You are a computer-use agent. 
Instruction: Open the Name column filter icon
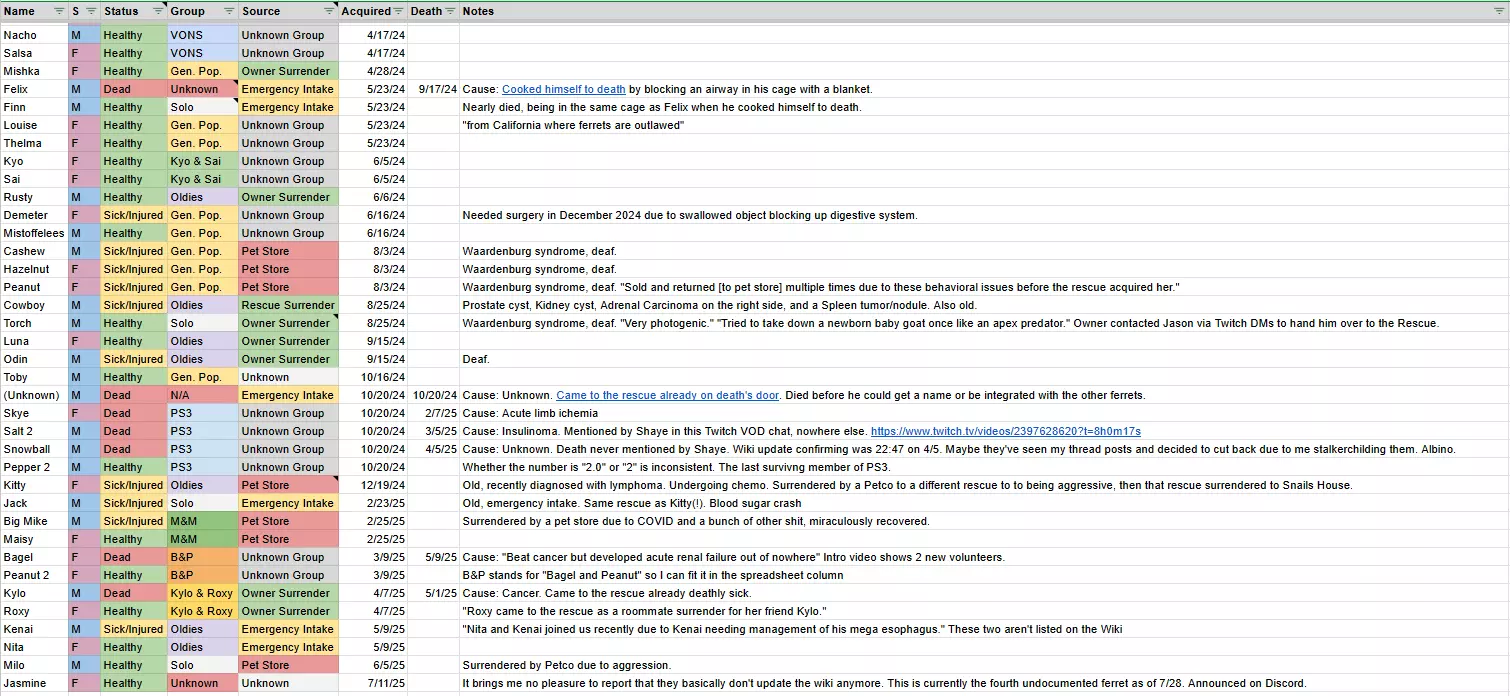click(57, 11)
